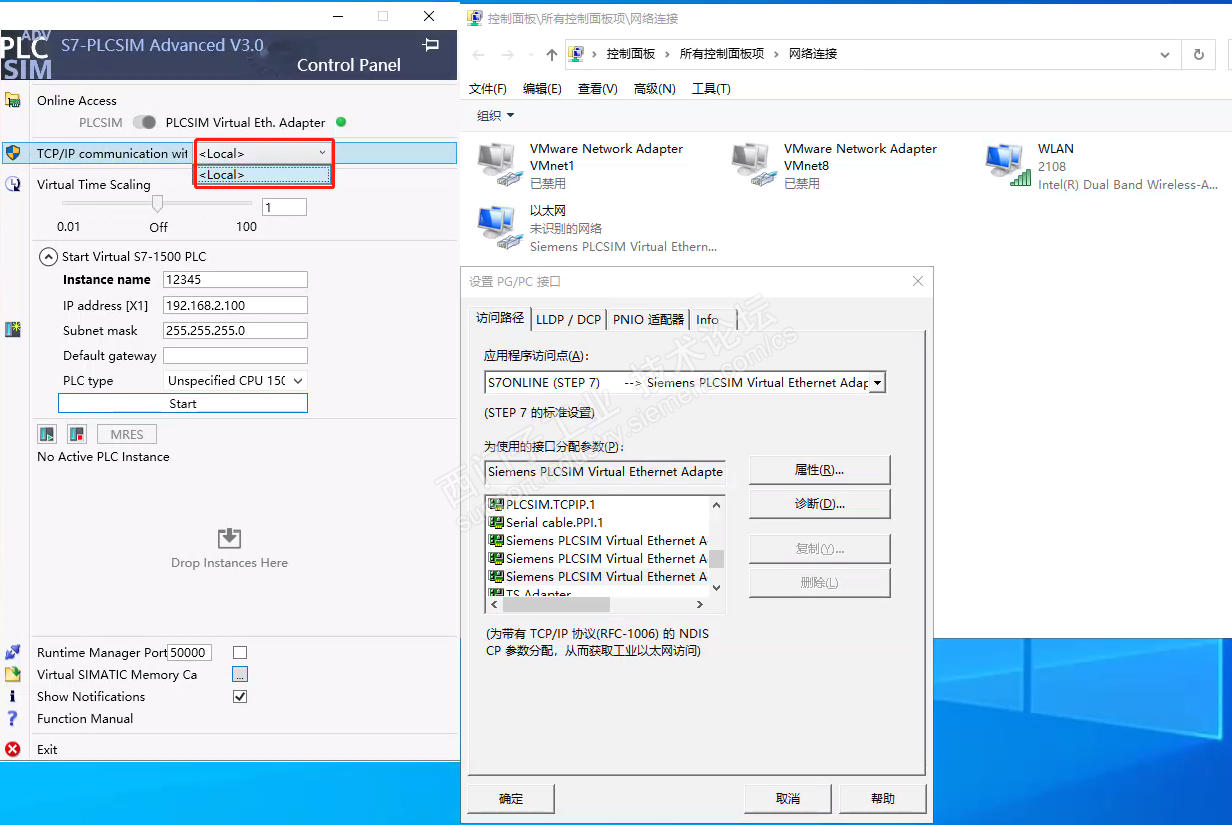Click the Virtual Time Scaling slider thumb
Screen dimensions: 1232x825
[157, 204]
